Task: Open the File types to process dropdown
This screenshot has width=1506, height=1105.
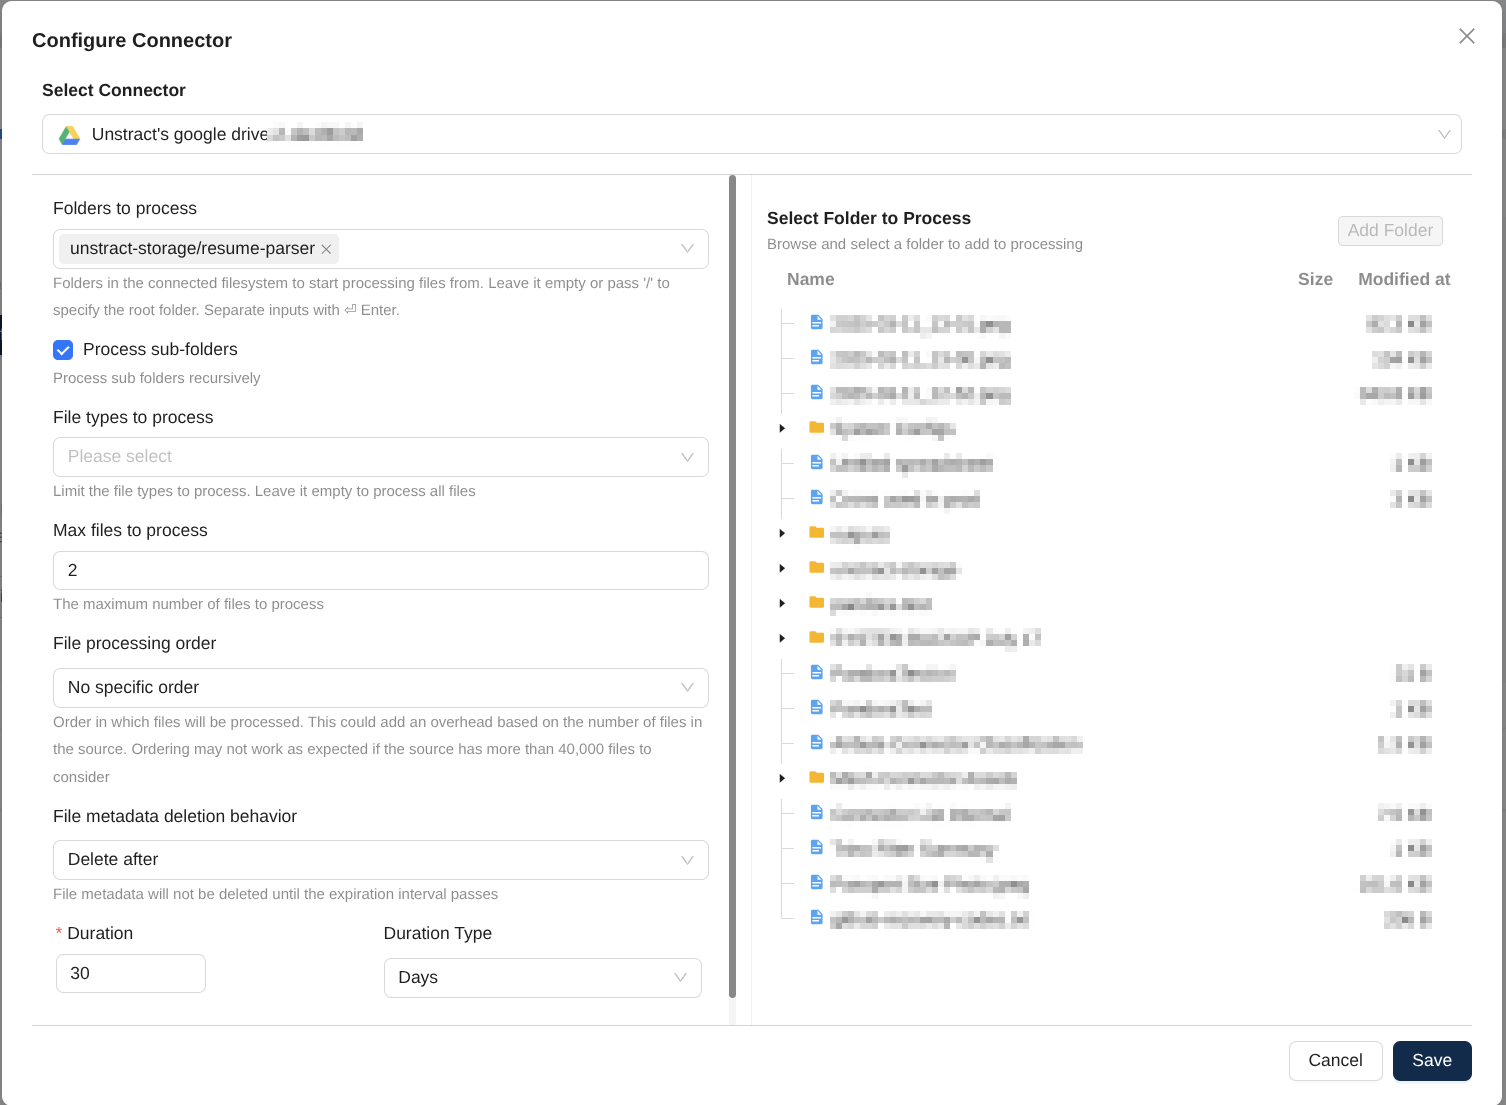Action: point(380,457)
